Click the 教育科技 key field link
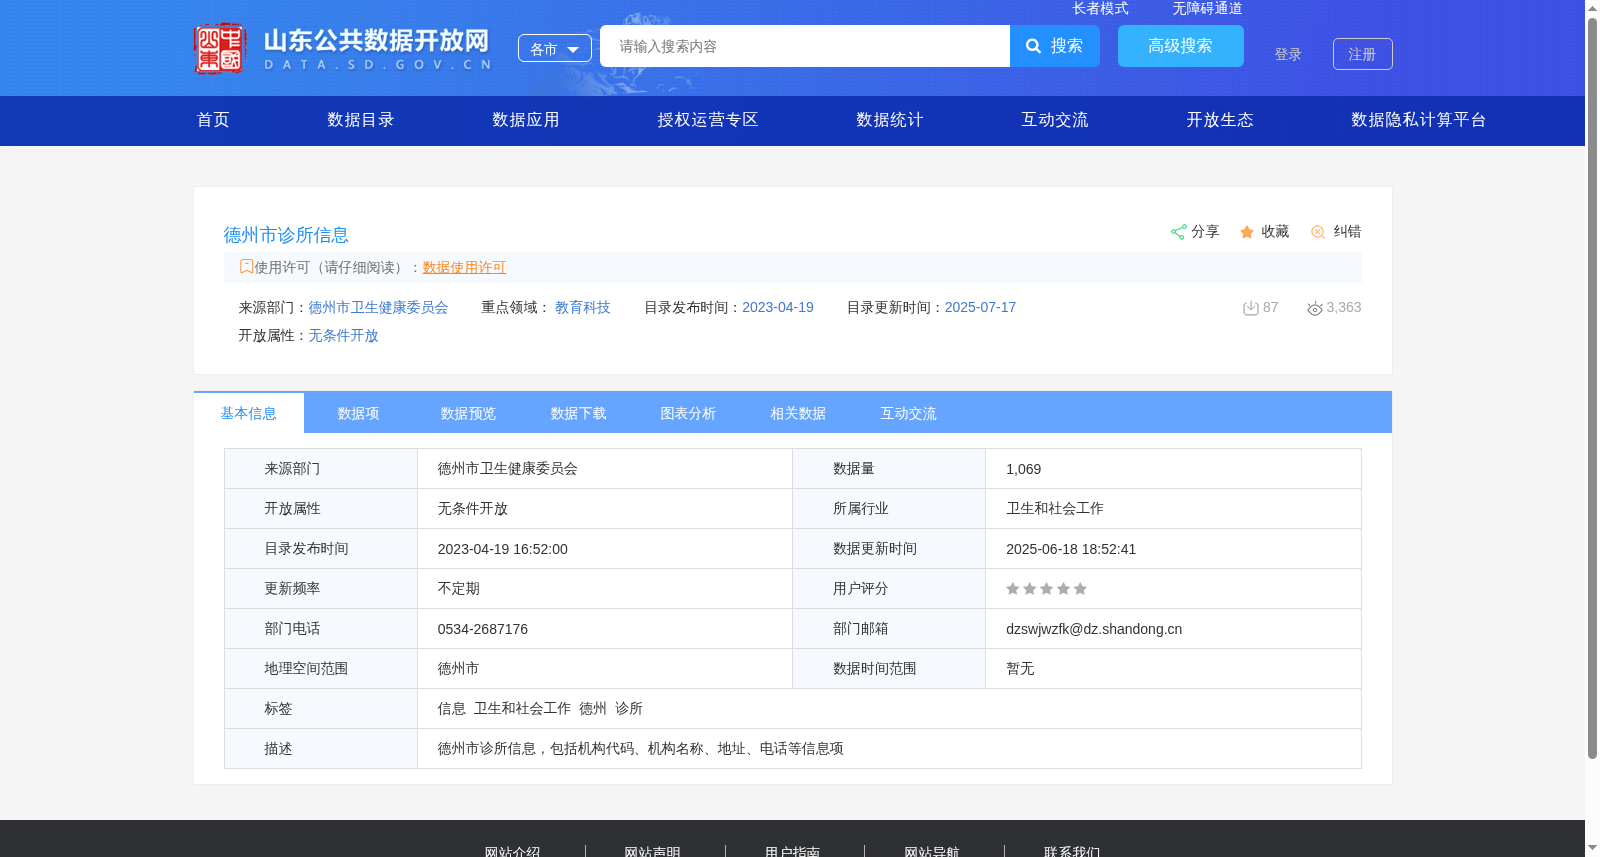Viewport: 1600px width, 857px height. pos(583,307)
